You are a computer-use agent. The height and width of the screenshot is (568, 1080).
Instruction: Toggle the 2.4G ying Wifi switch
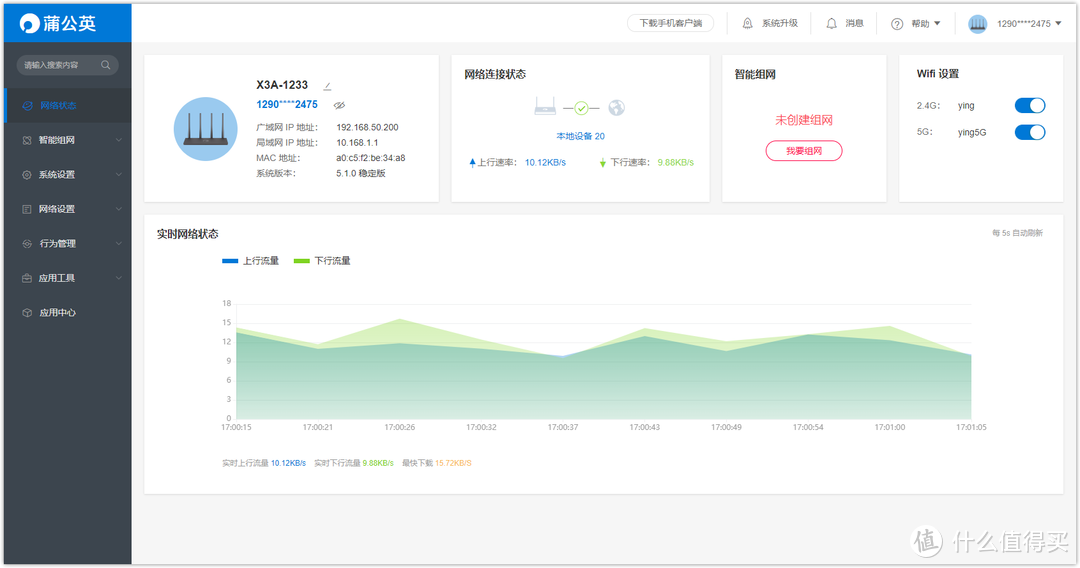coord(1029,106)
